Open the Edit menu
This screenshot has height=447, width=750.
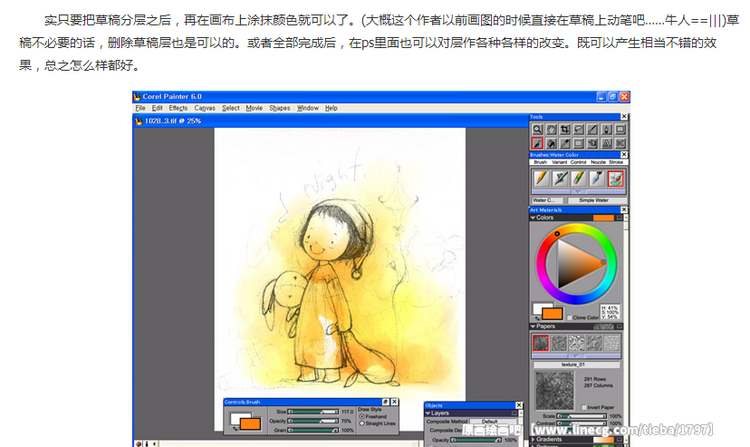tap(157, 108)
